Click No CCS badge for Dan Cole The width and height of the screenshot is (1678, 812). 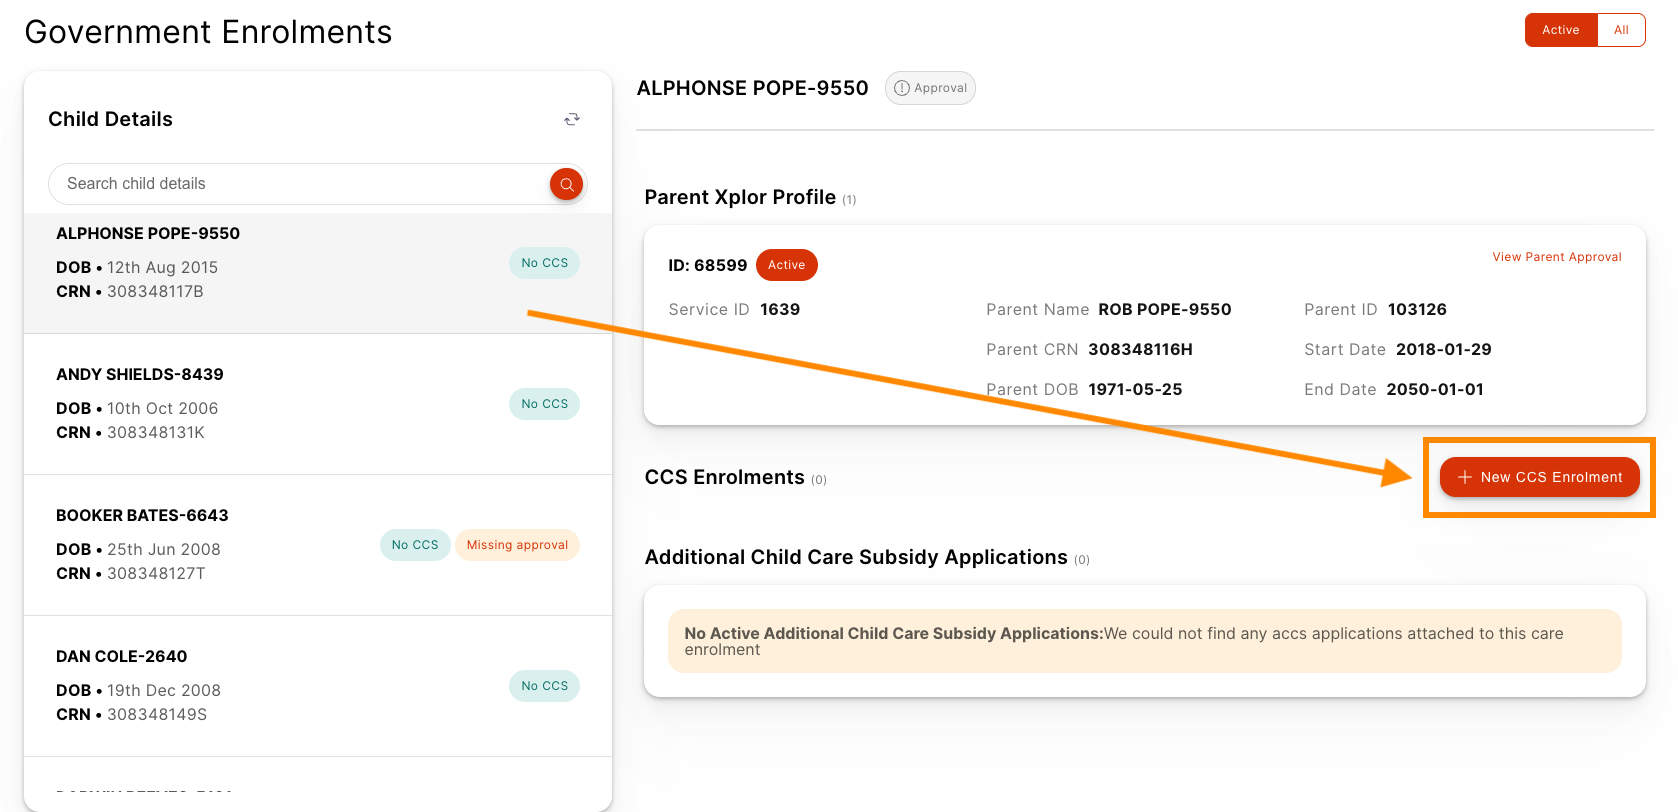pyautogui.click(x=544, y=686)
